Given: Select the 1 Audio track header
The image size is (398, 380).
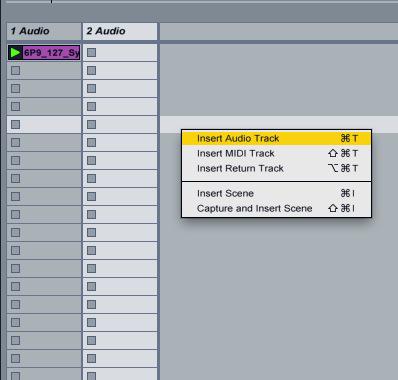Looking at the screenshot, I should [44, 31].
